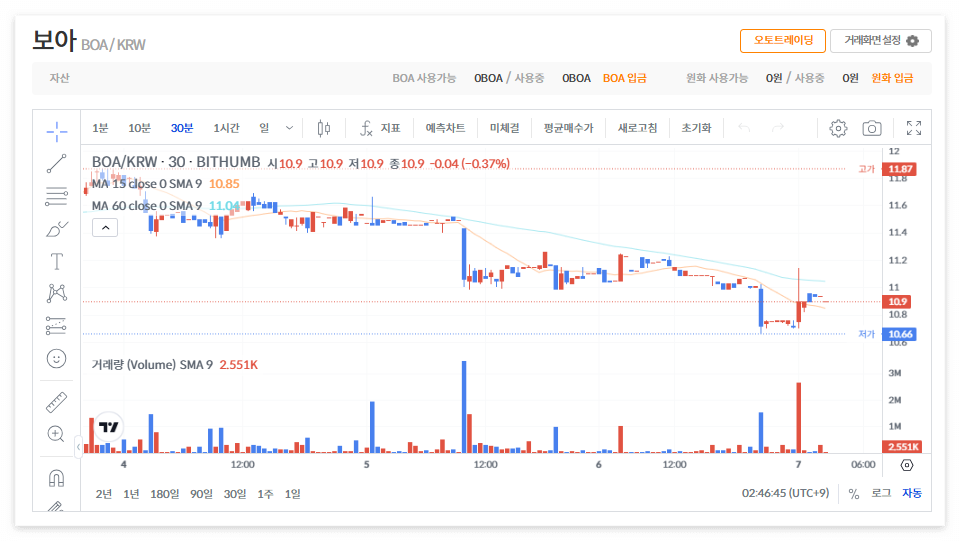960x541 pixels.
Task: Enter fullscreen chart mode
Action: 913,128
